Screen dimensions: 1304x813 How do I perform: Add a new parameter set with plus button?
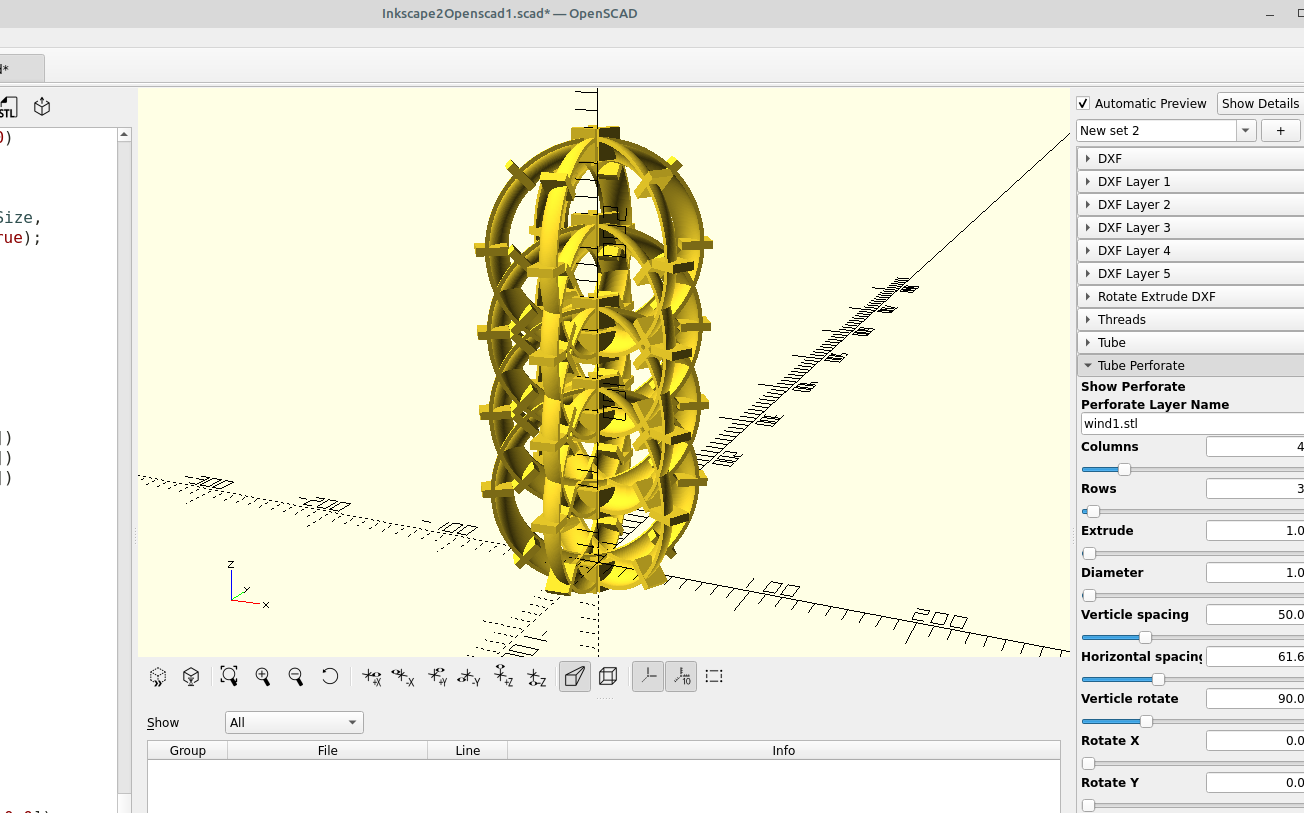coord(1280,130)
